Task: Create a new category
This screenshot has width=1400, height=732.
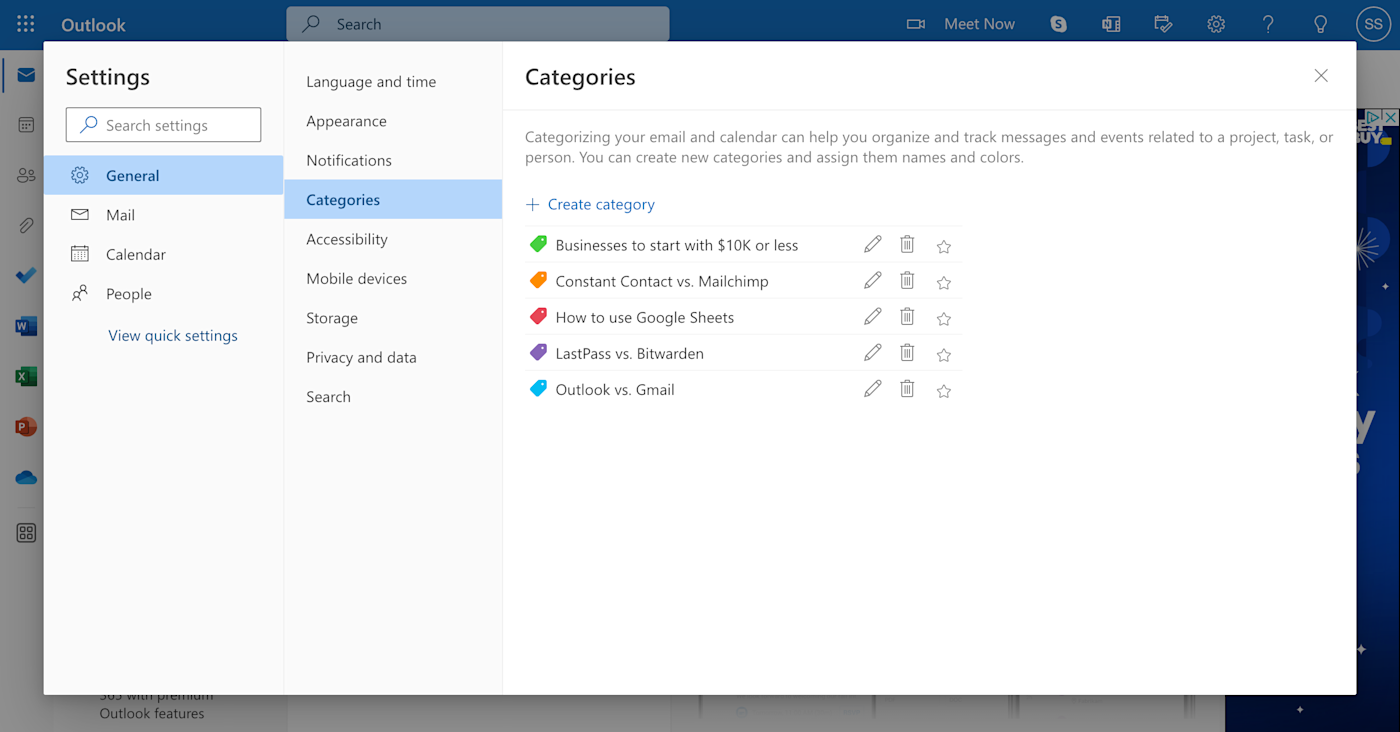Action: point(590,204)
